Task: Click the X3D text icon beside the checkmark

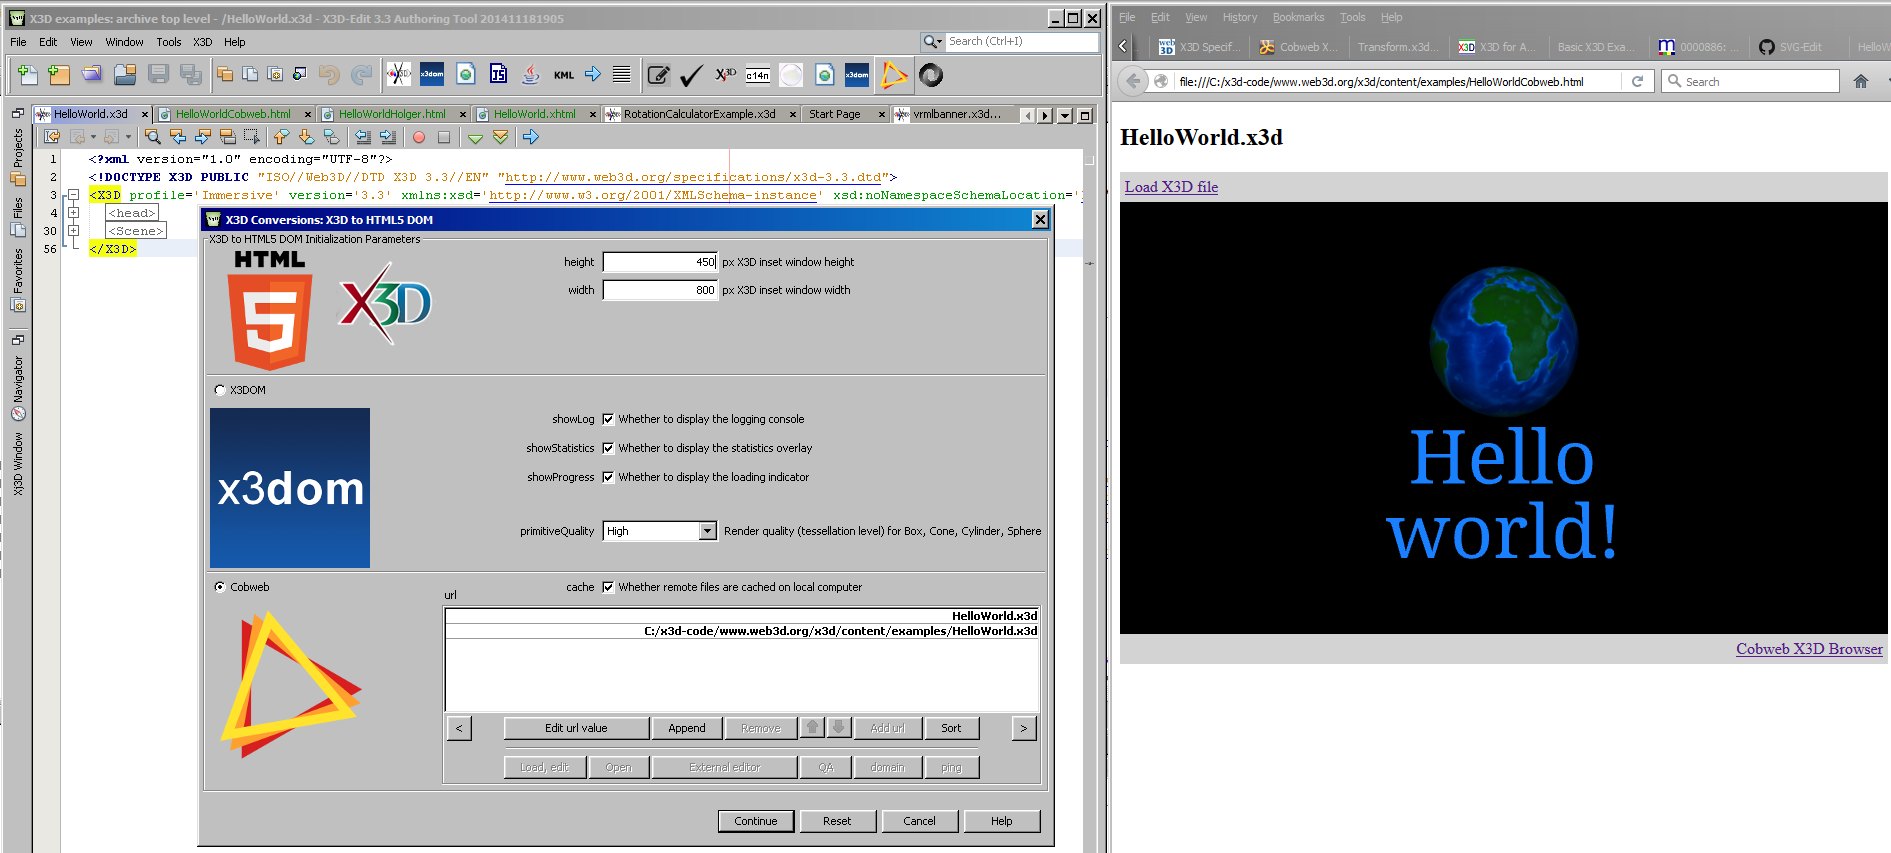Action: pyautogui.click(x=725, y=75)
